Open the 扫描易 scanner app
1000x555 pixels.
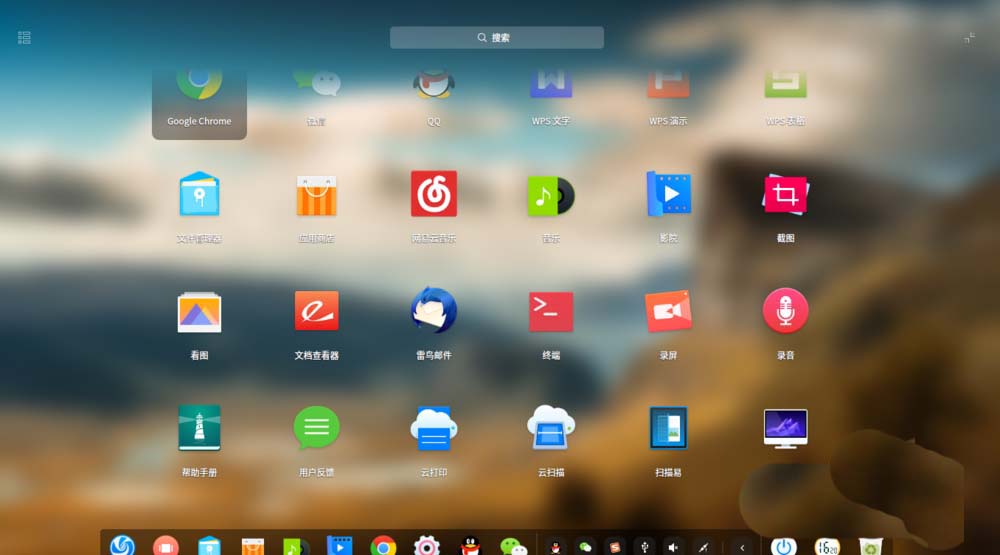tap(668, 427)
